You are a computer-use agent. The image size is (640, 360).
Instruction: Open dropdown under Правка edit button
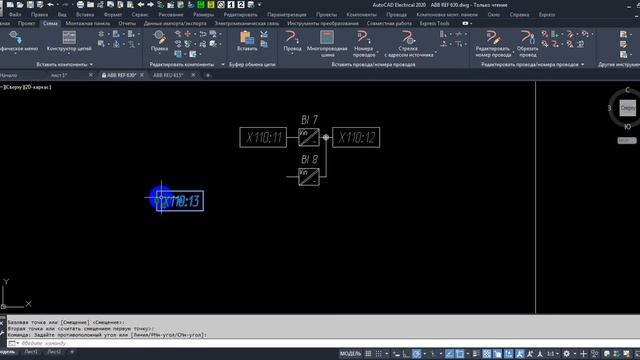pos(159,53)
